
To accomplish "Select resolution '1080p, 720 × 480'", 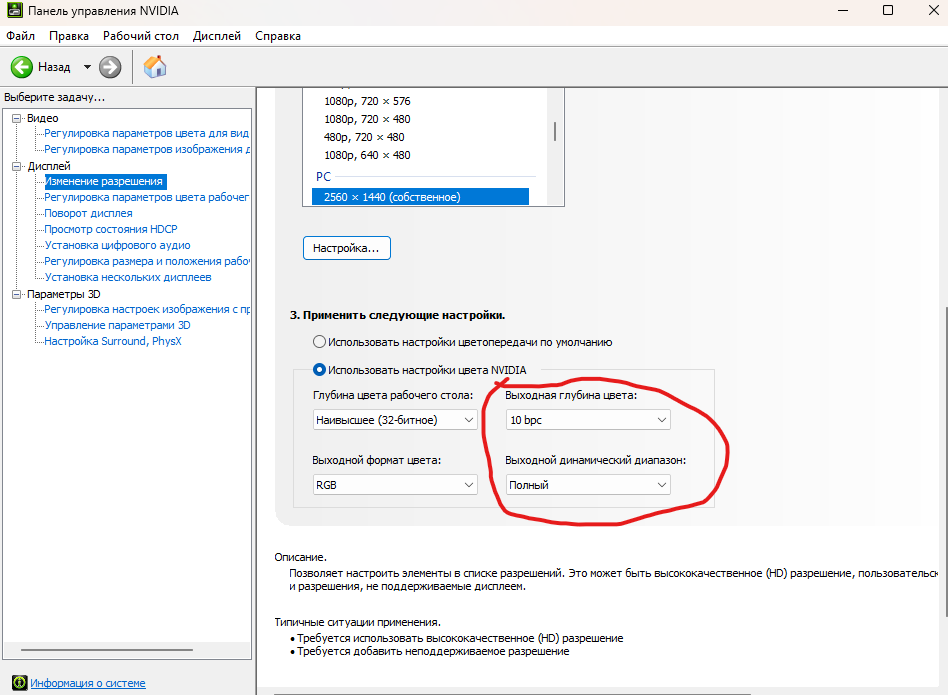I will [367, 119].
